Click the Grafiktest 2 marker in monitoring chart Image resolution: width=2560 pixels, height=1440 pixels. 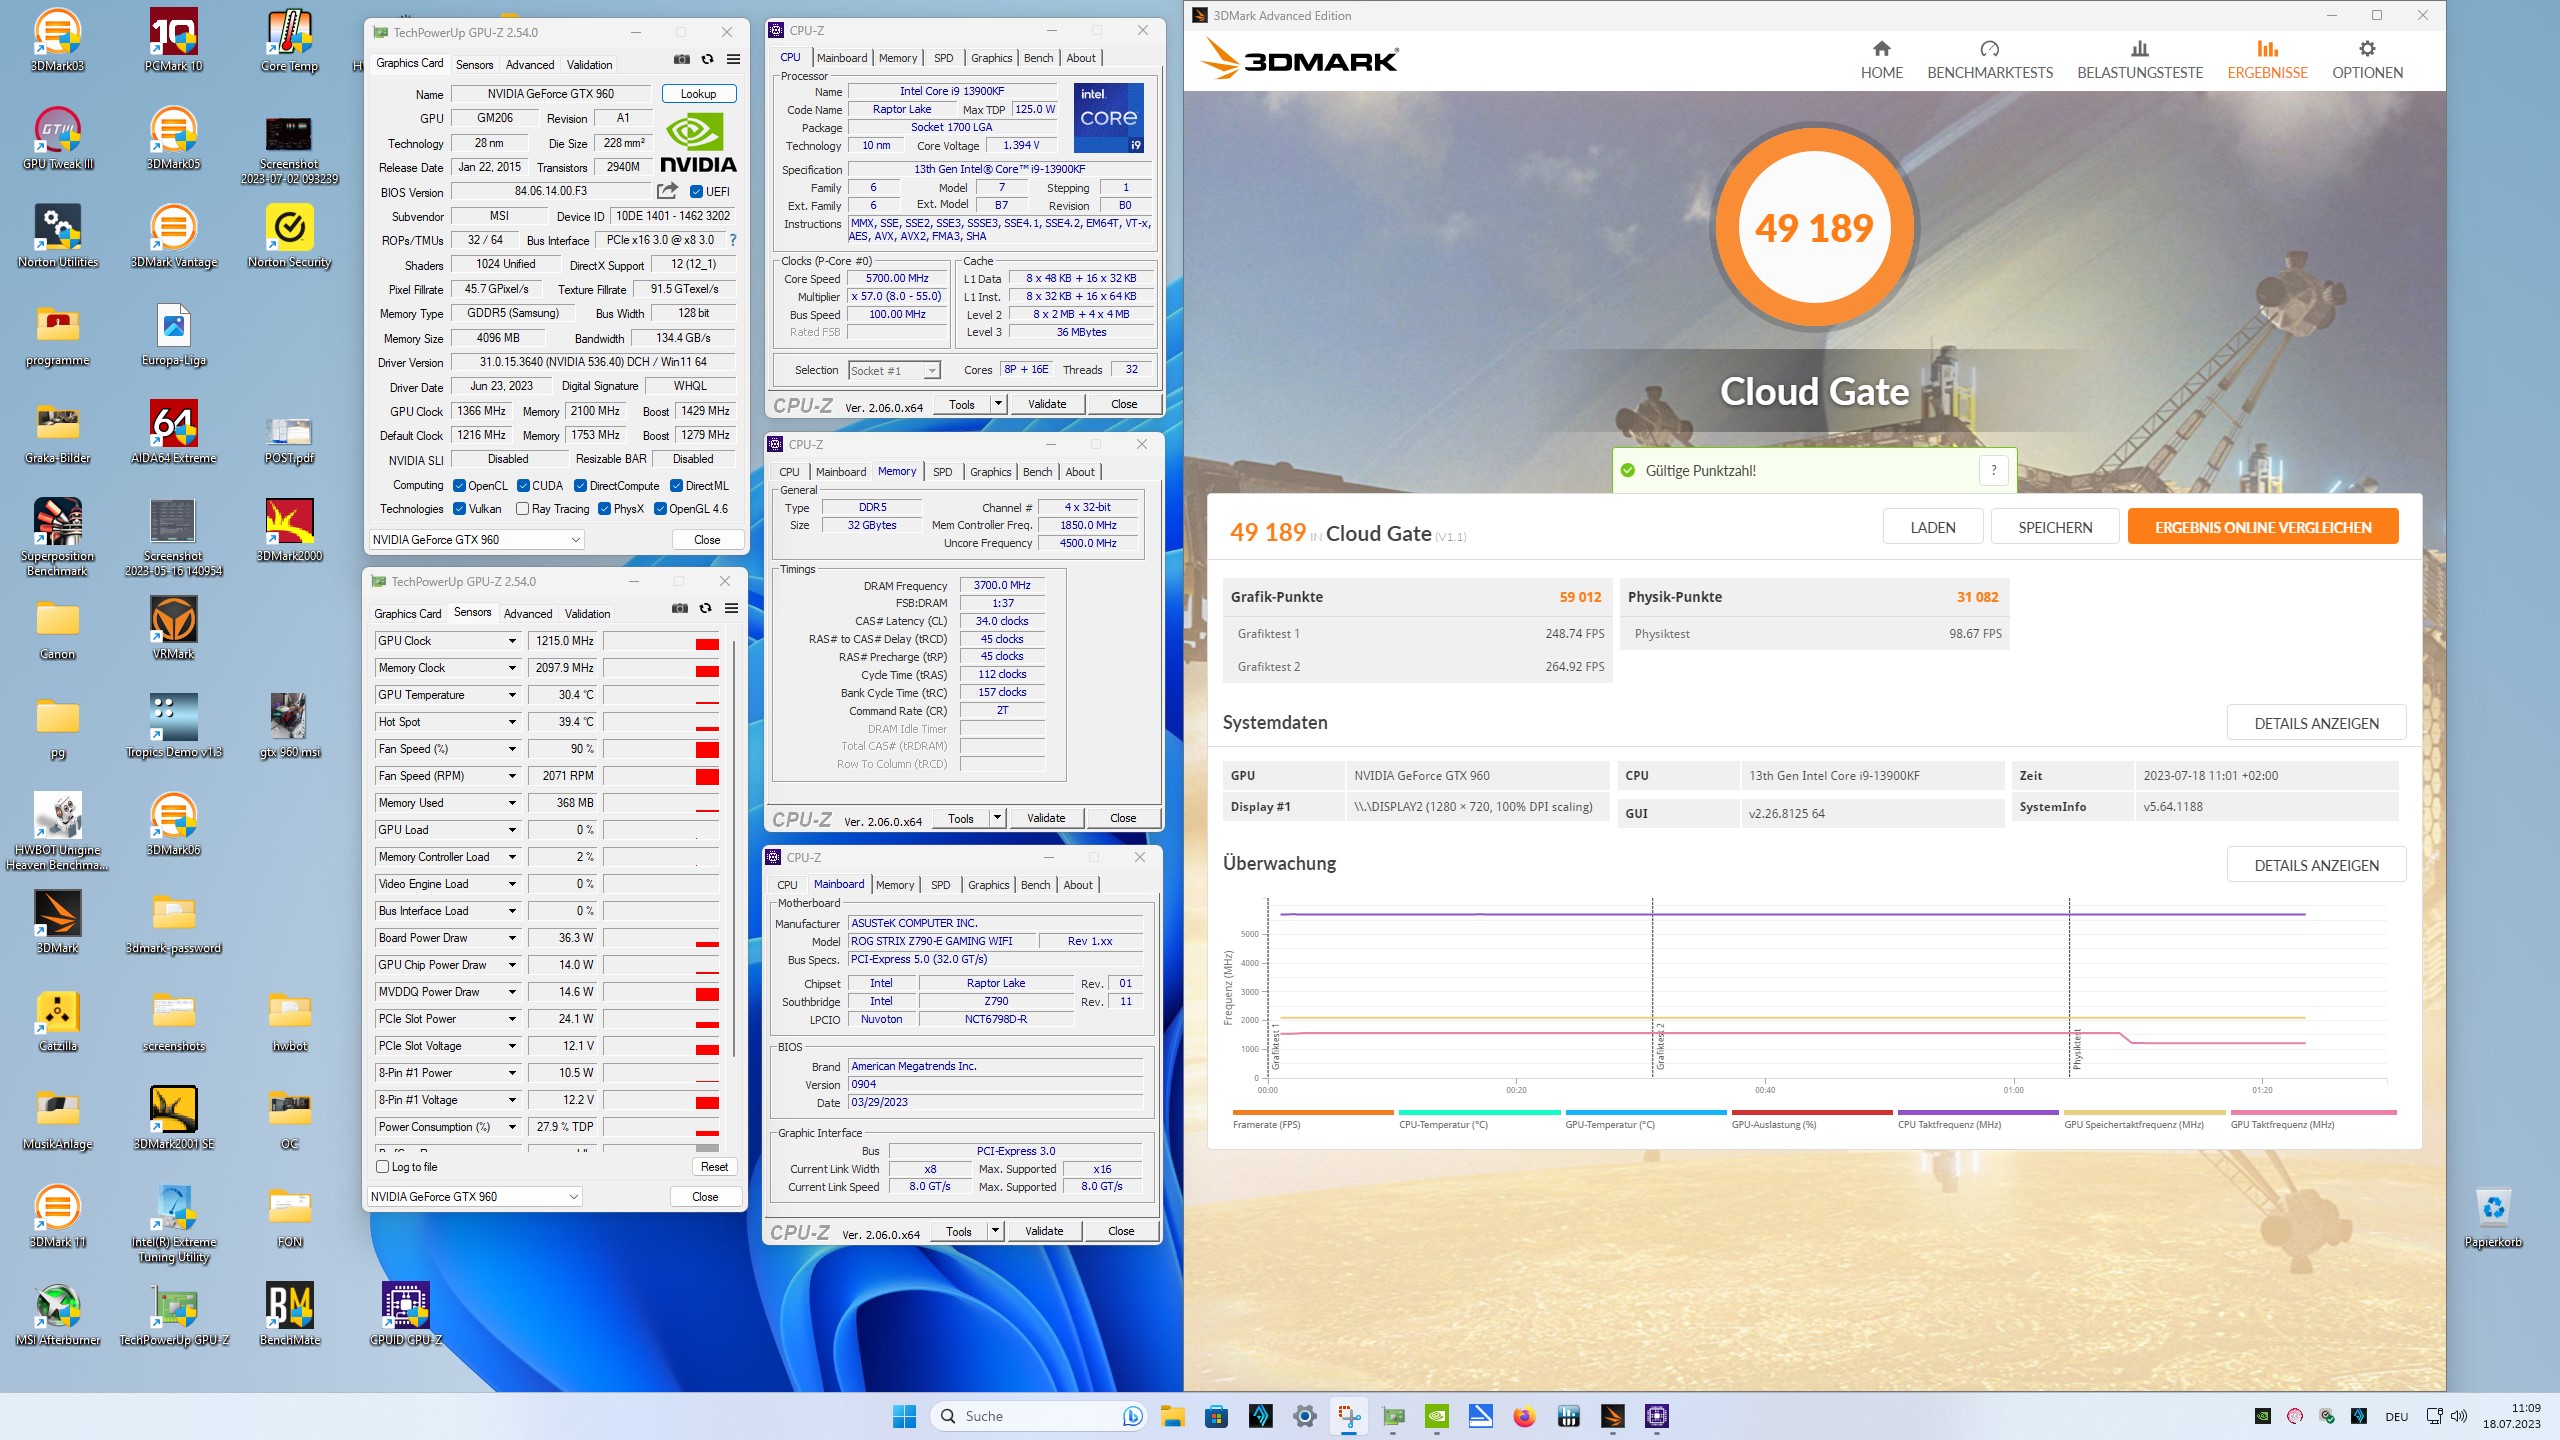click(x=1659, y=1046)
